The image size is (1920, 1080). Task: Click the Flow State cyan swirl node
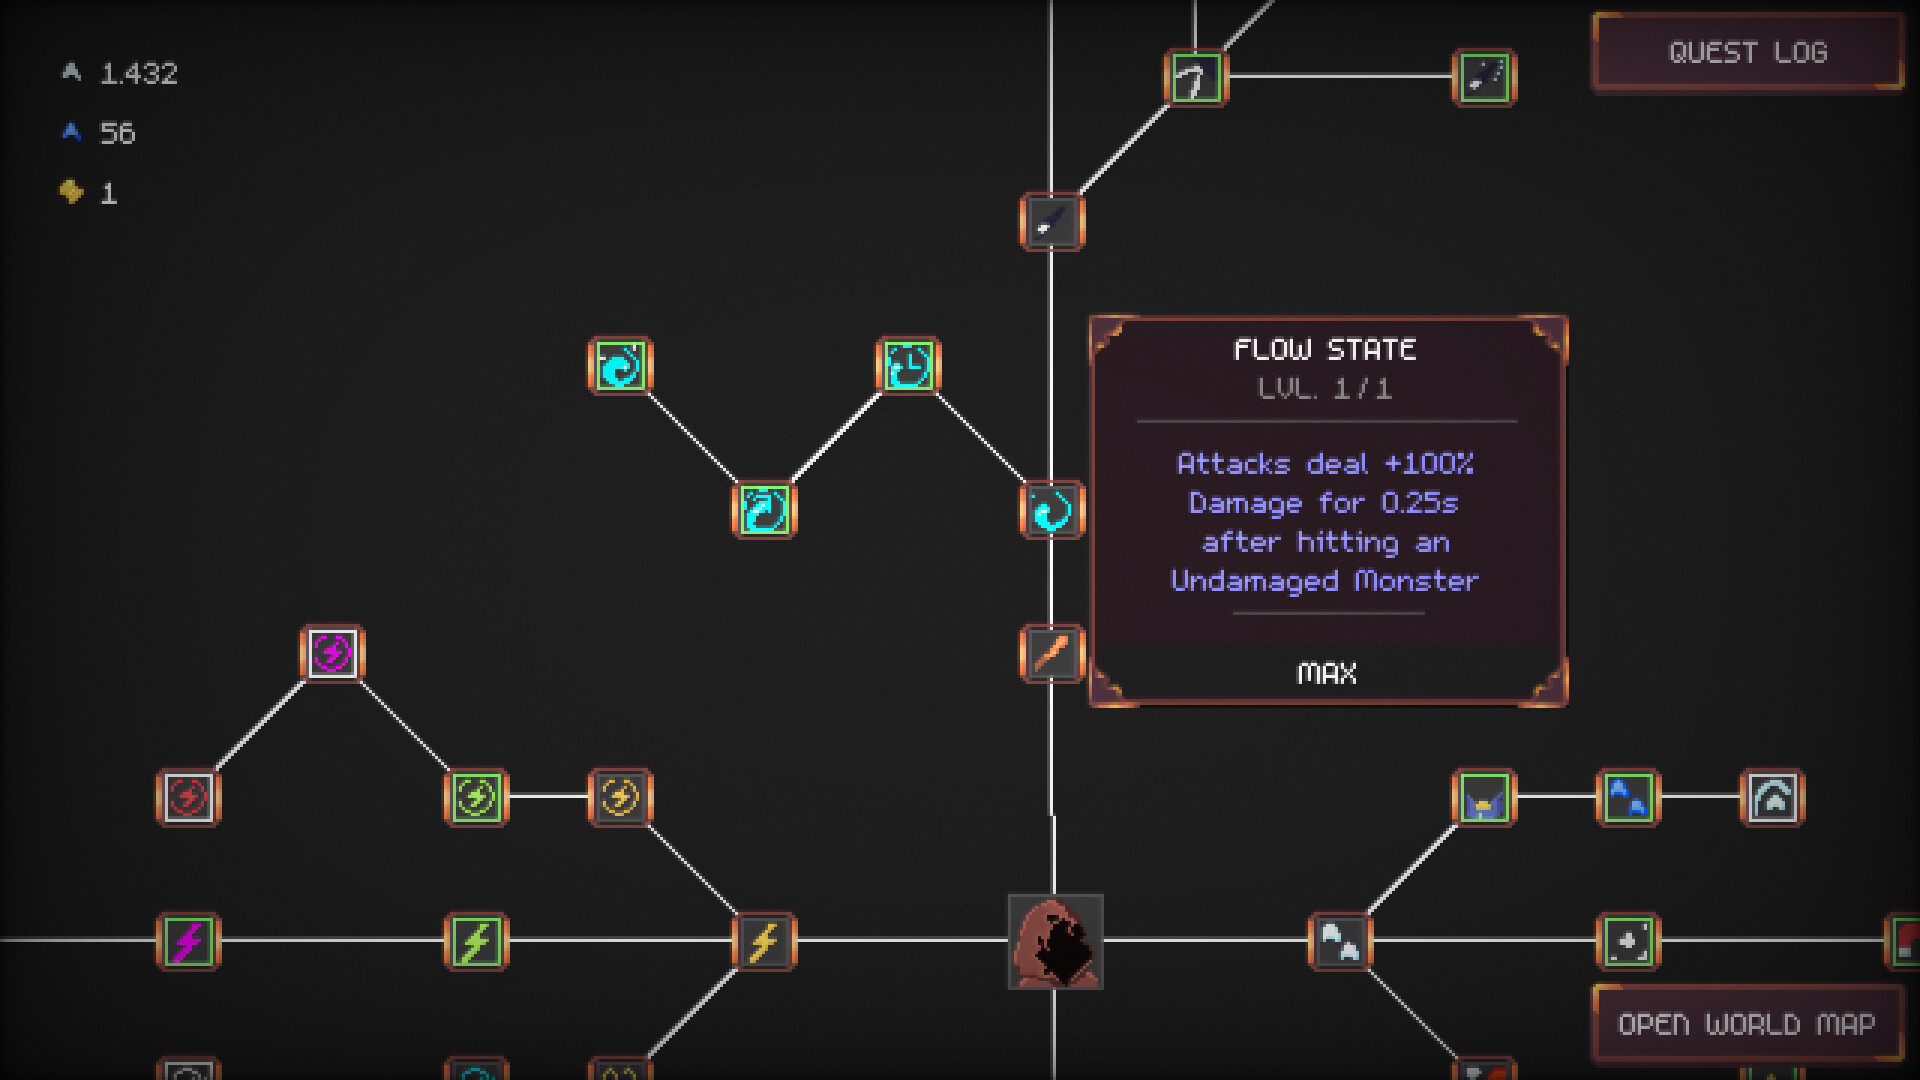[x=1052, y=510]
